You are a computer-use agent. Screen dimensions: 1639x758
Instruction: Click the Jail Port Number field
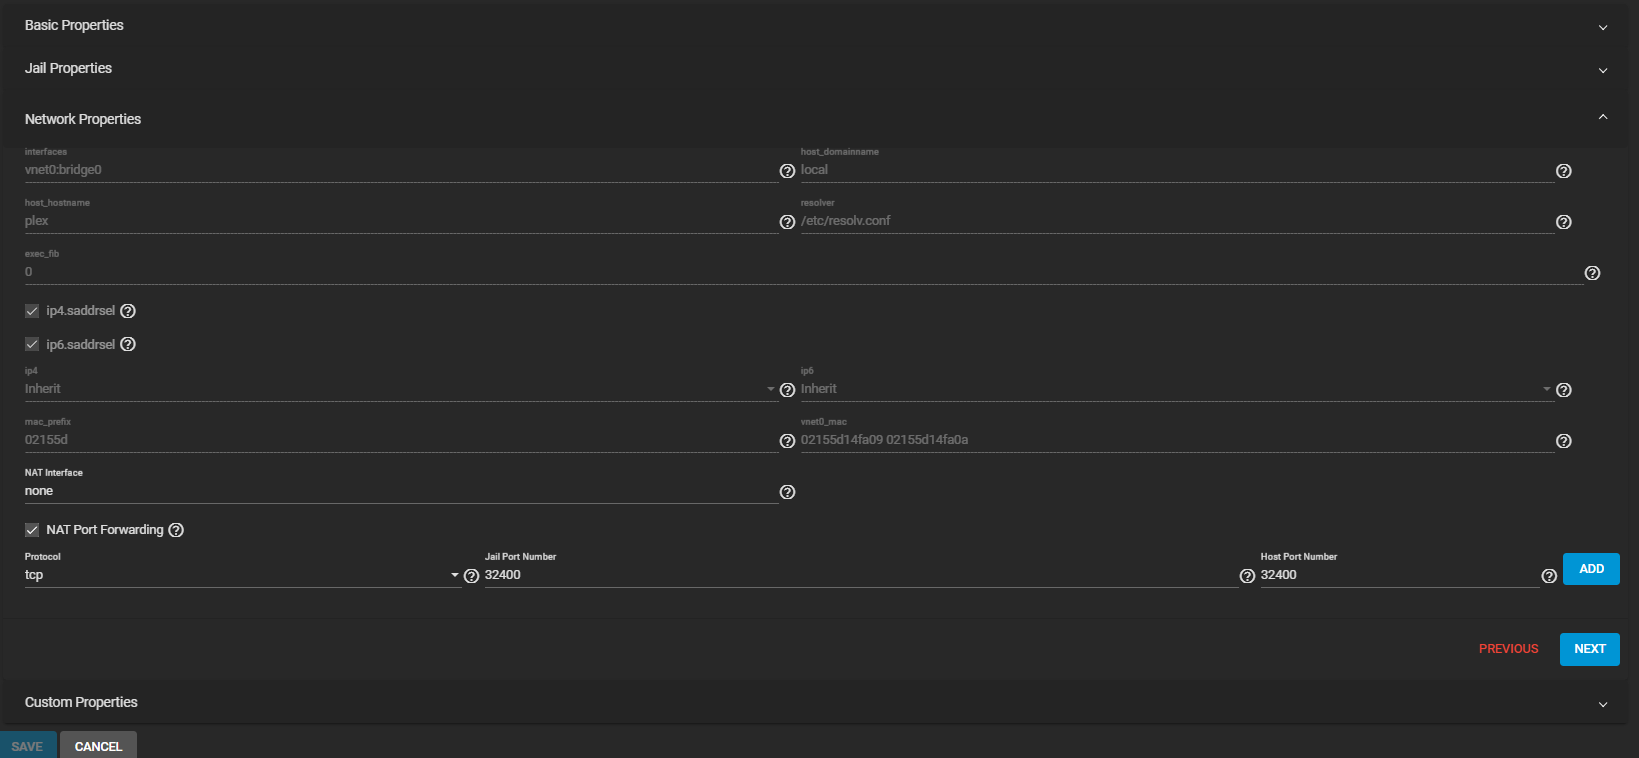coord(860,575)
